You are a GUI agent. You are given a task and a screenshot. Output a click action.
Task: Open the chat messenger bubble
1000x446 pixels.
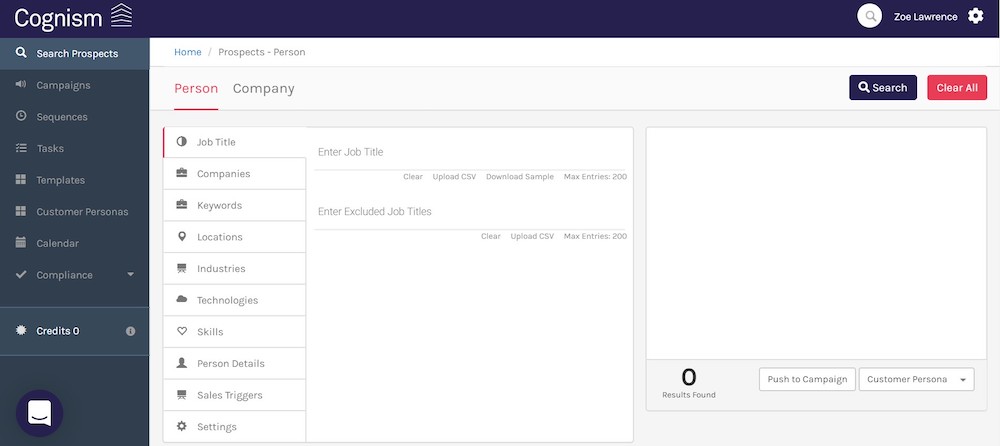click(x=40, y=413)
